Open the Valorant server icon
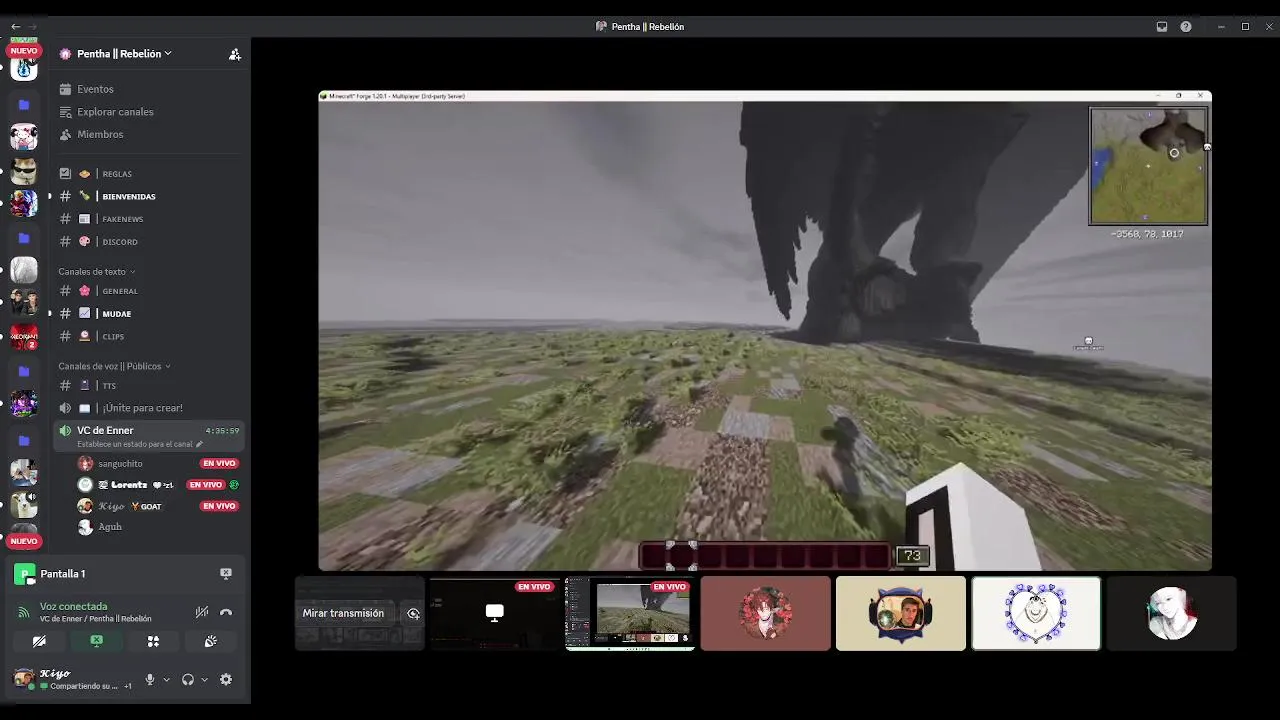Viewport: 1280px width, 720px height. [x=24, y=337]
